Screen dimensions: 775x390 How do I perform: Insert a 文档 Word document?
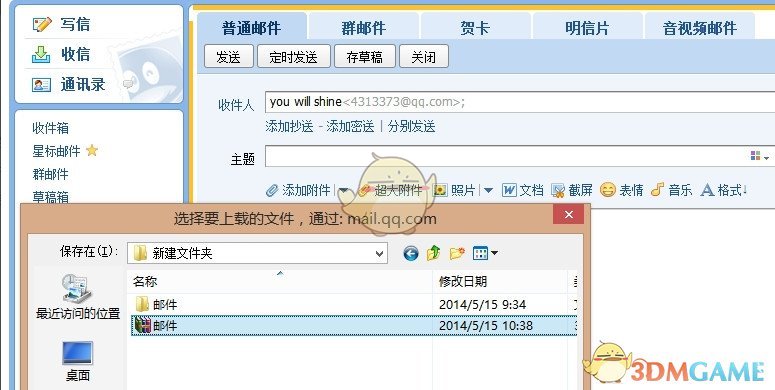522,190
